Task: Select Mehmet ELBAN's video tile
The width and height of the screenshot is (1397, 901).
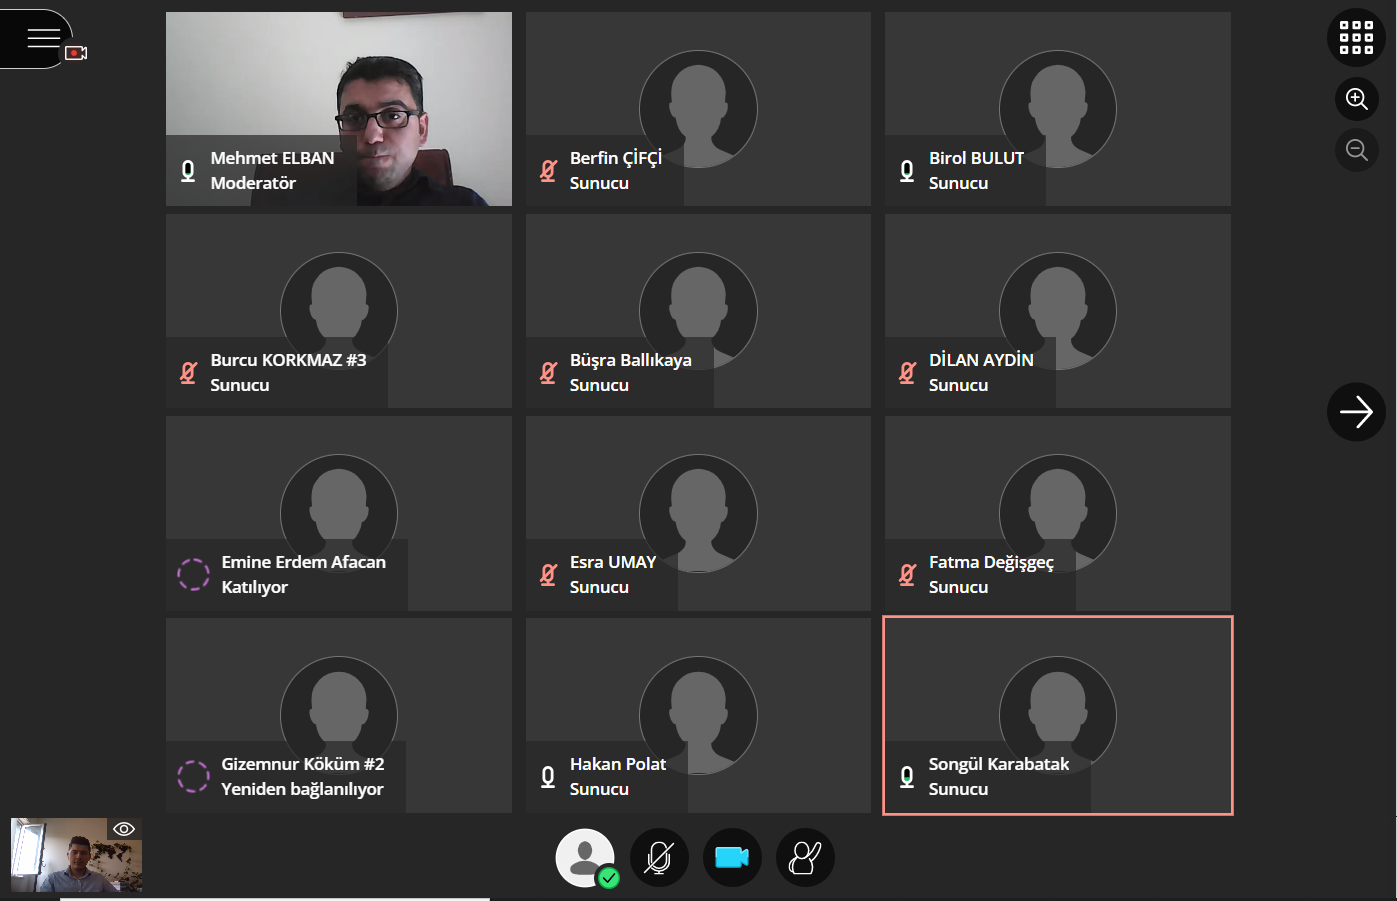Action: (339, 109)
